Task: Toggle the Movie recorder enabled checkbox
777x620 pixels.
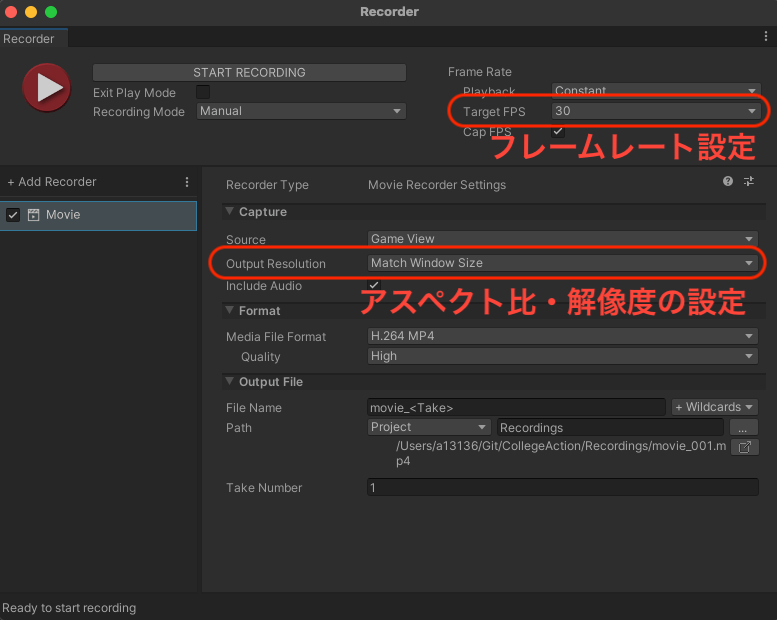Action: point(13,215)
